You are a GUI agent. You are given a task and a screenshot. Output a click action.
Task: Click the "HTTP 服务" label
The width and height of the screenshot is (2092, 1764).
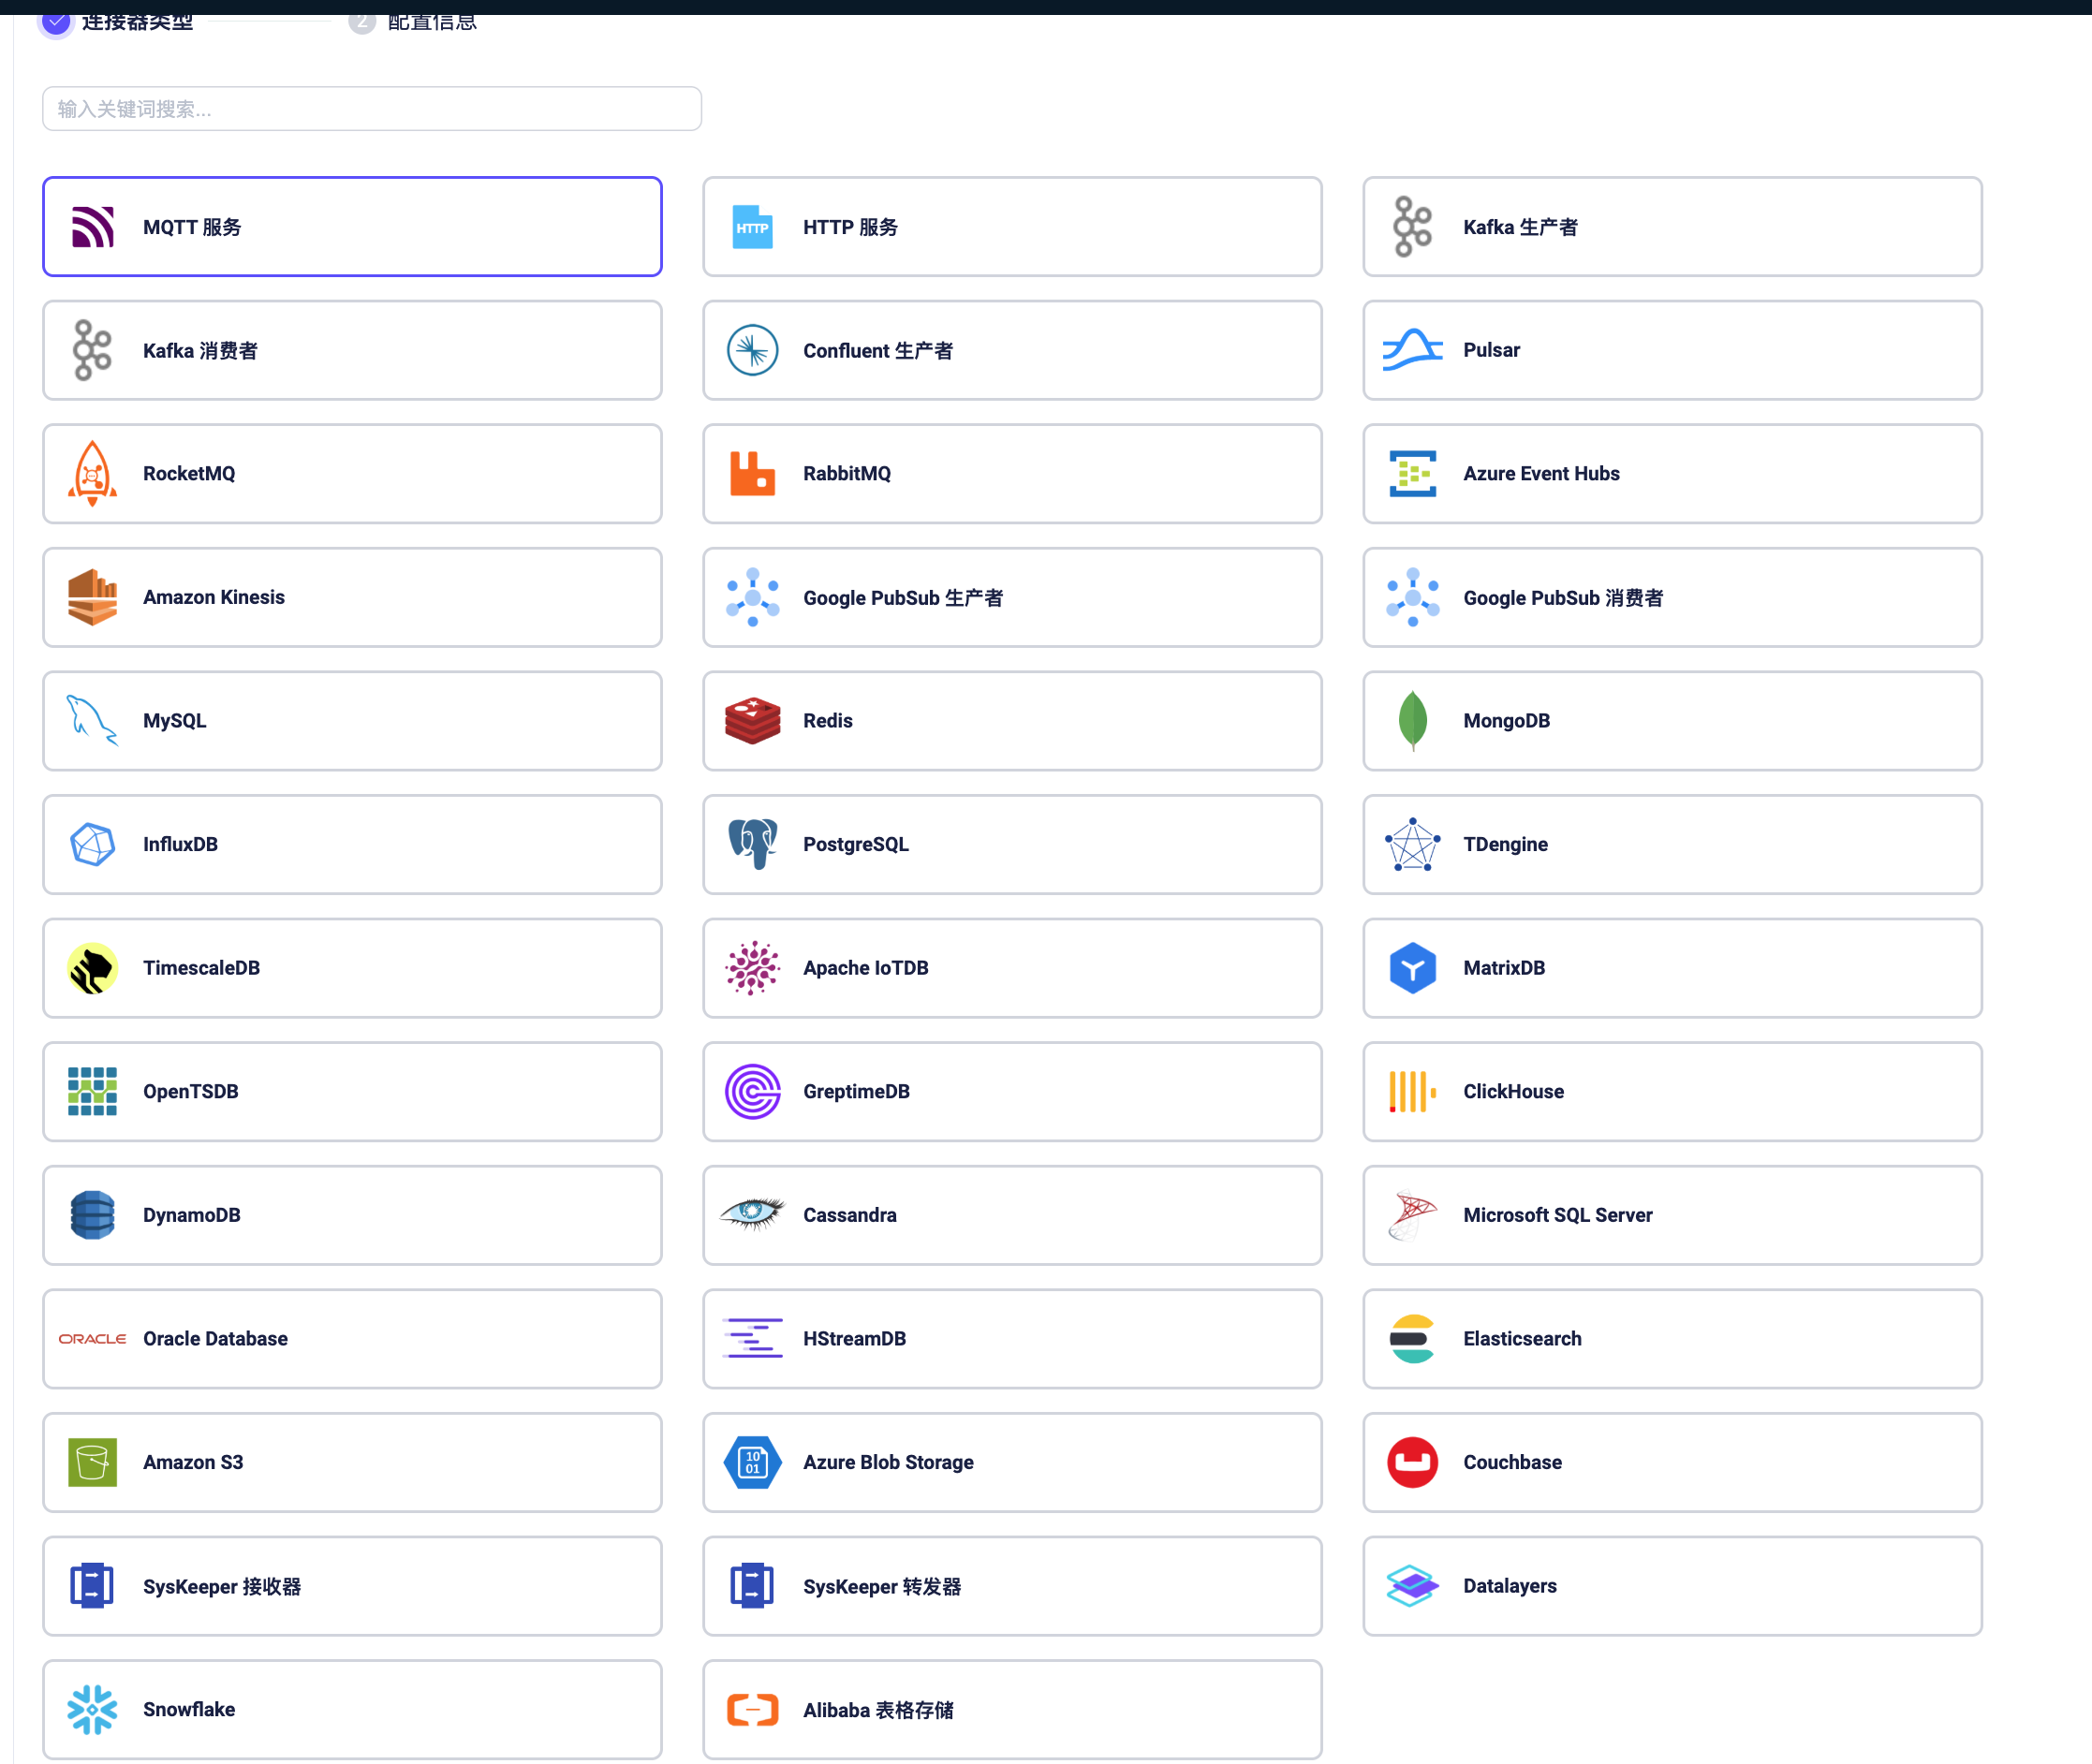(x=850, y=227)
